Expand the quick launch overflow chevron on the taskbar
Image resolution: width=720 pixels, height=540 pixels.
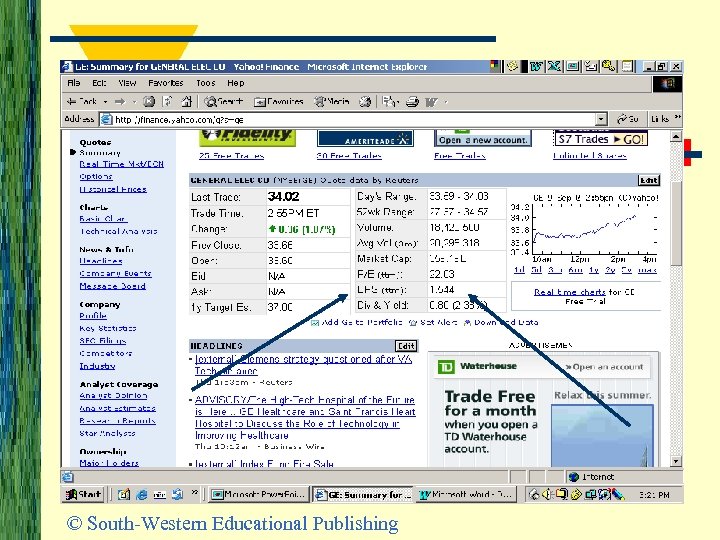click(194, 493)
